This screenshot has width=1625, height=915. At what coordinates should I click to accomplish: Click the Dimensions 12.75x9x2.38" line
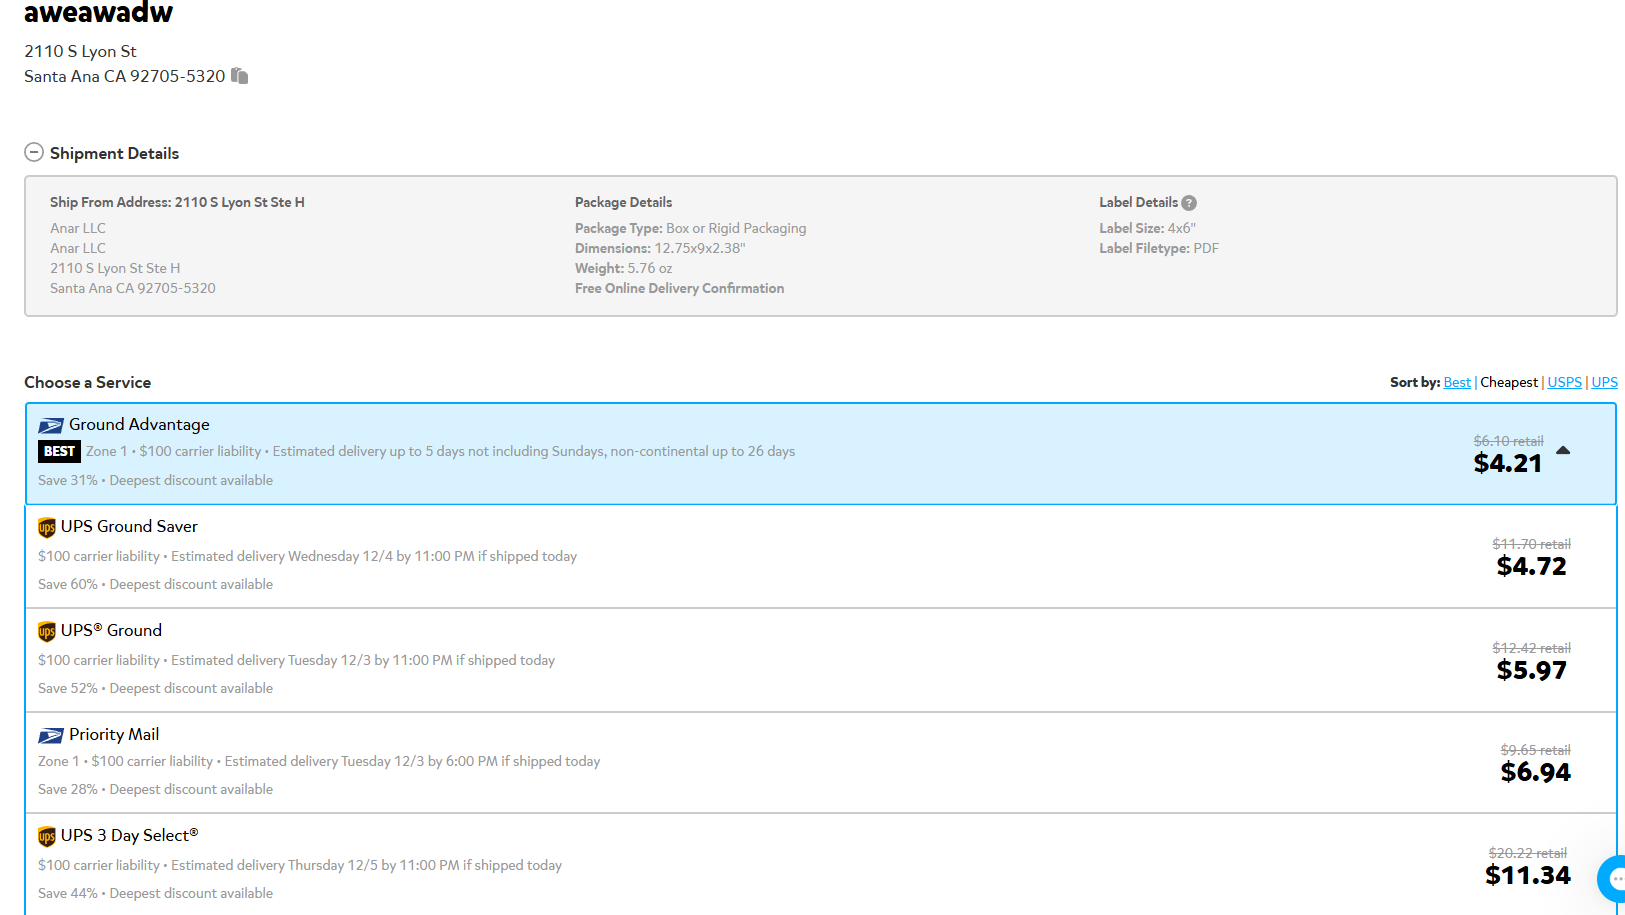coord(660,248)
